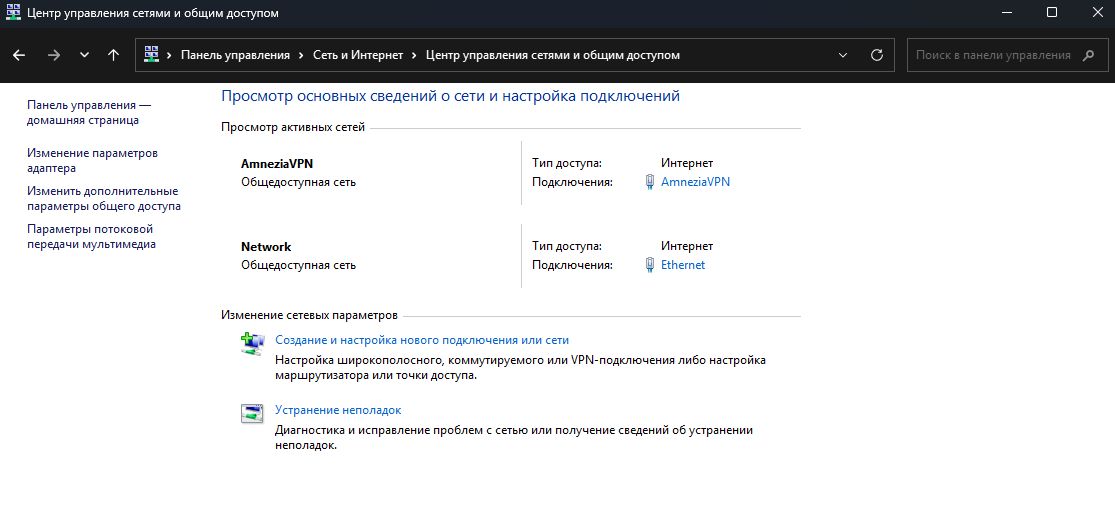The width and height of the screenshot is (1115, 519).
Task: Open recent locations dropdown chevron
Action: pyautogui.click(x=84, y=55)
